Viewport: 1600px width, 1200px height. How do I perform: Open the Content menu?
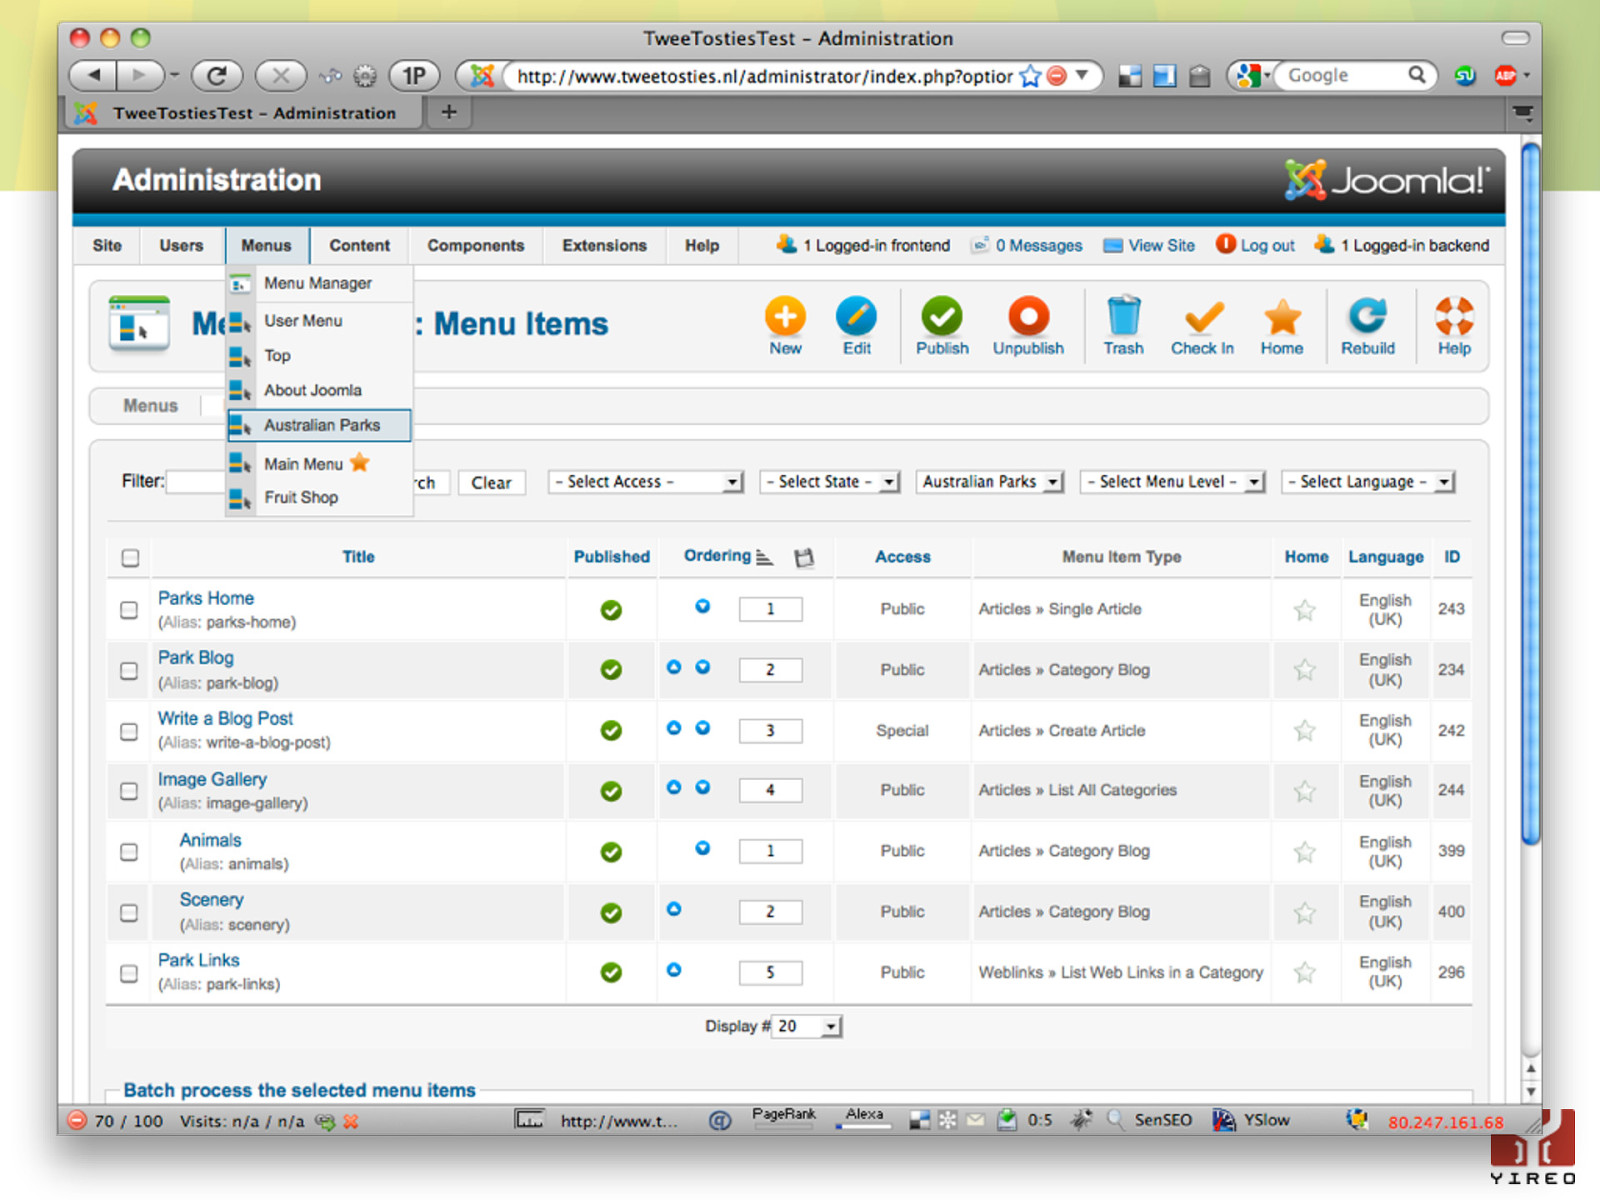point(360,245)
